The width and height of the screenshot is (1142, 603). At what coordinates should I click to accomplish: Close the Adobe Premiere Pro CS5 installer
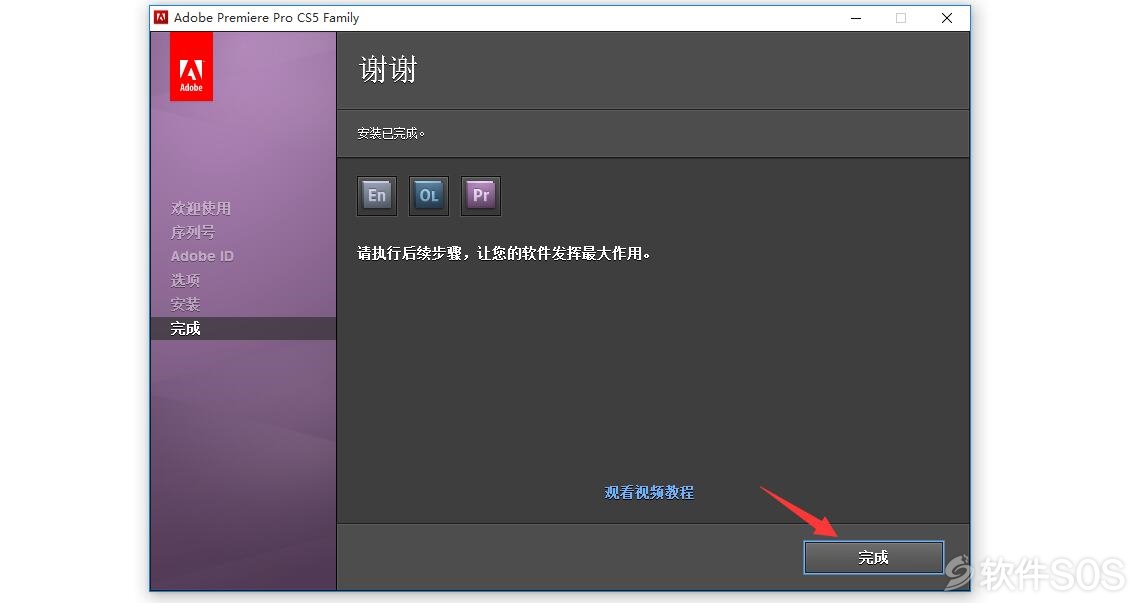(x=947, y=18)
